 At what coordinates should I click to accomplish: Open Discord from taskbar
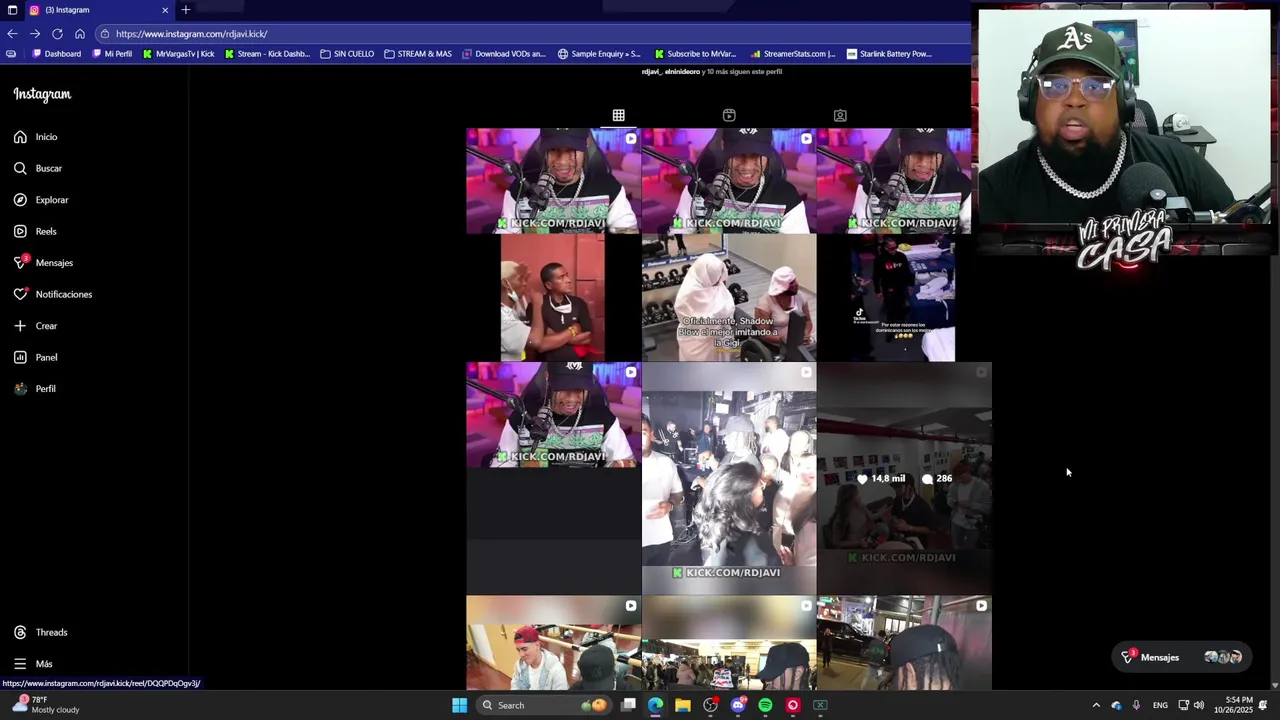point(738,705)
